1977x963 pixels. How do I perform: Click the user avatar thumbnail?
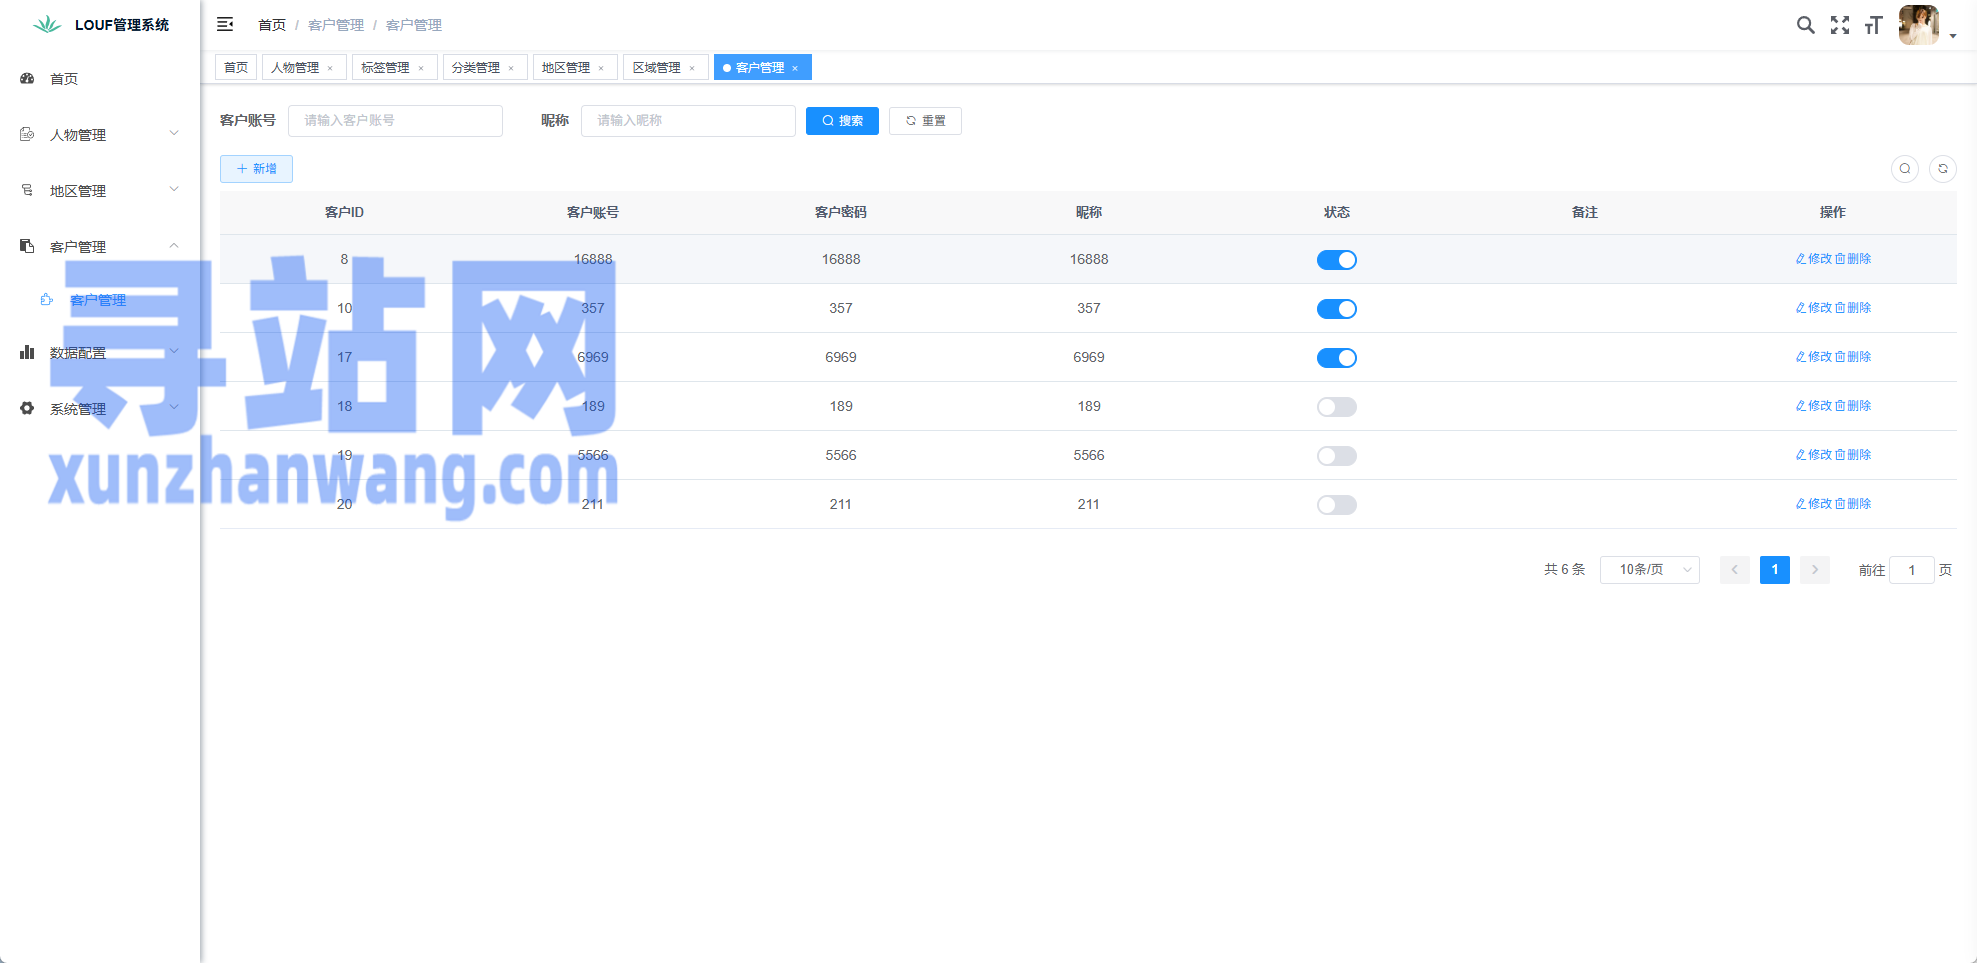coord(1918,25)
